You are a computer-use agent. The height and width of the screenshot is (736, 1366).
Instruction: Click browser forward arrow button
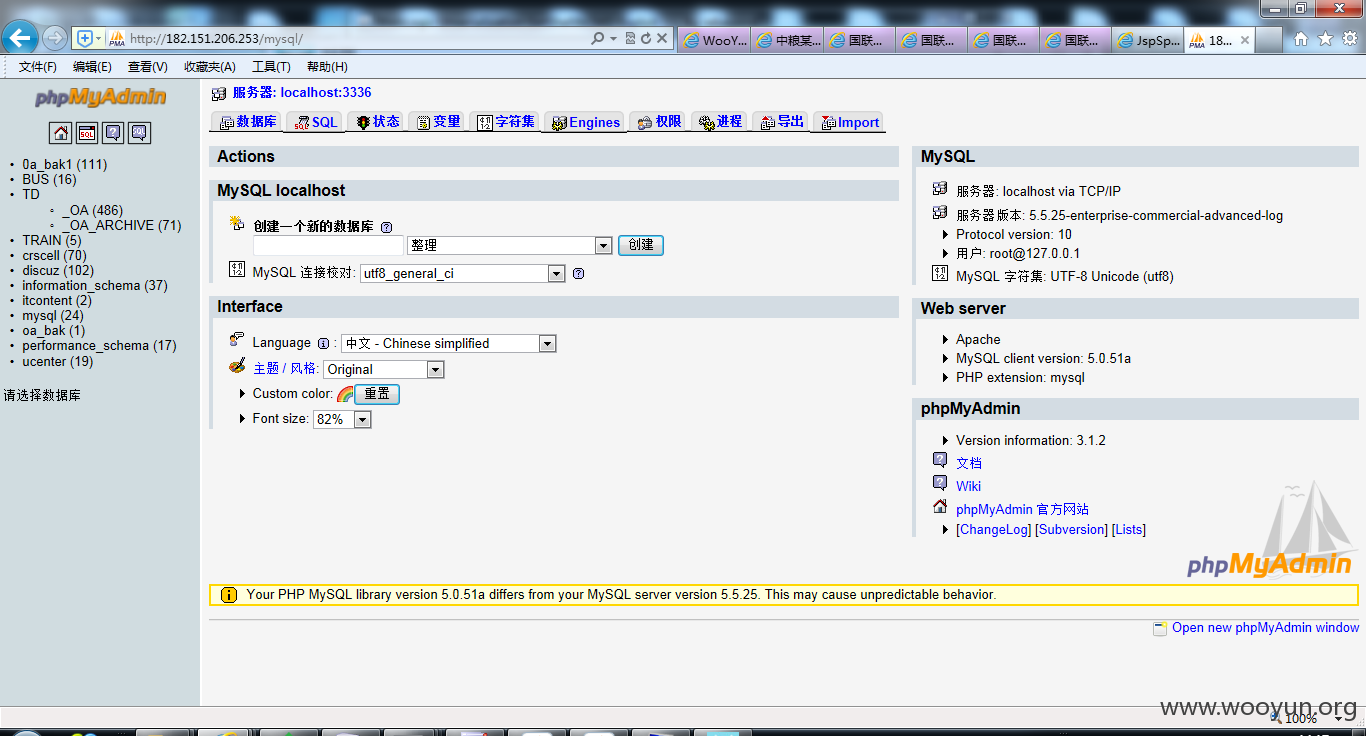coord(54,38)
